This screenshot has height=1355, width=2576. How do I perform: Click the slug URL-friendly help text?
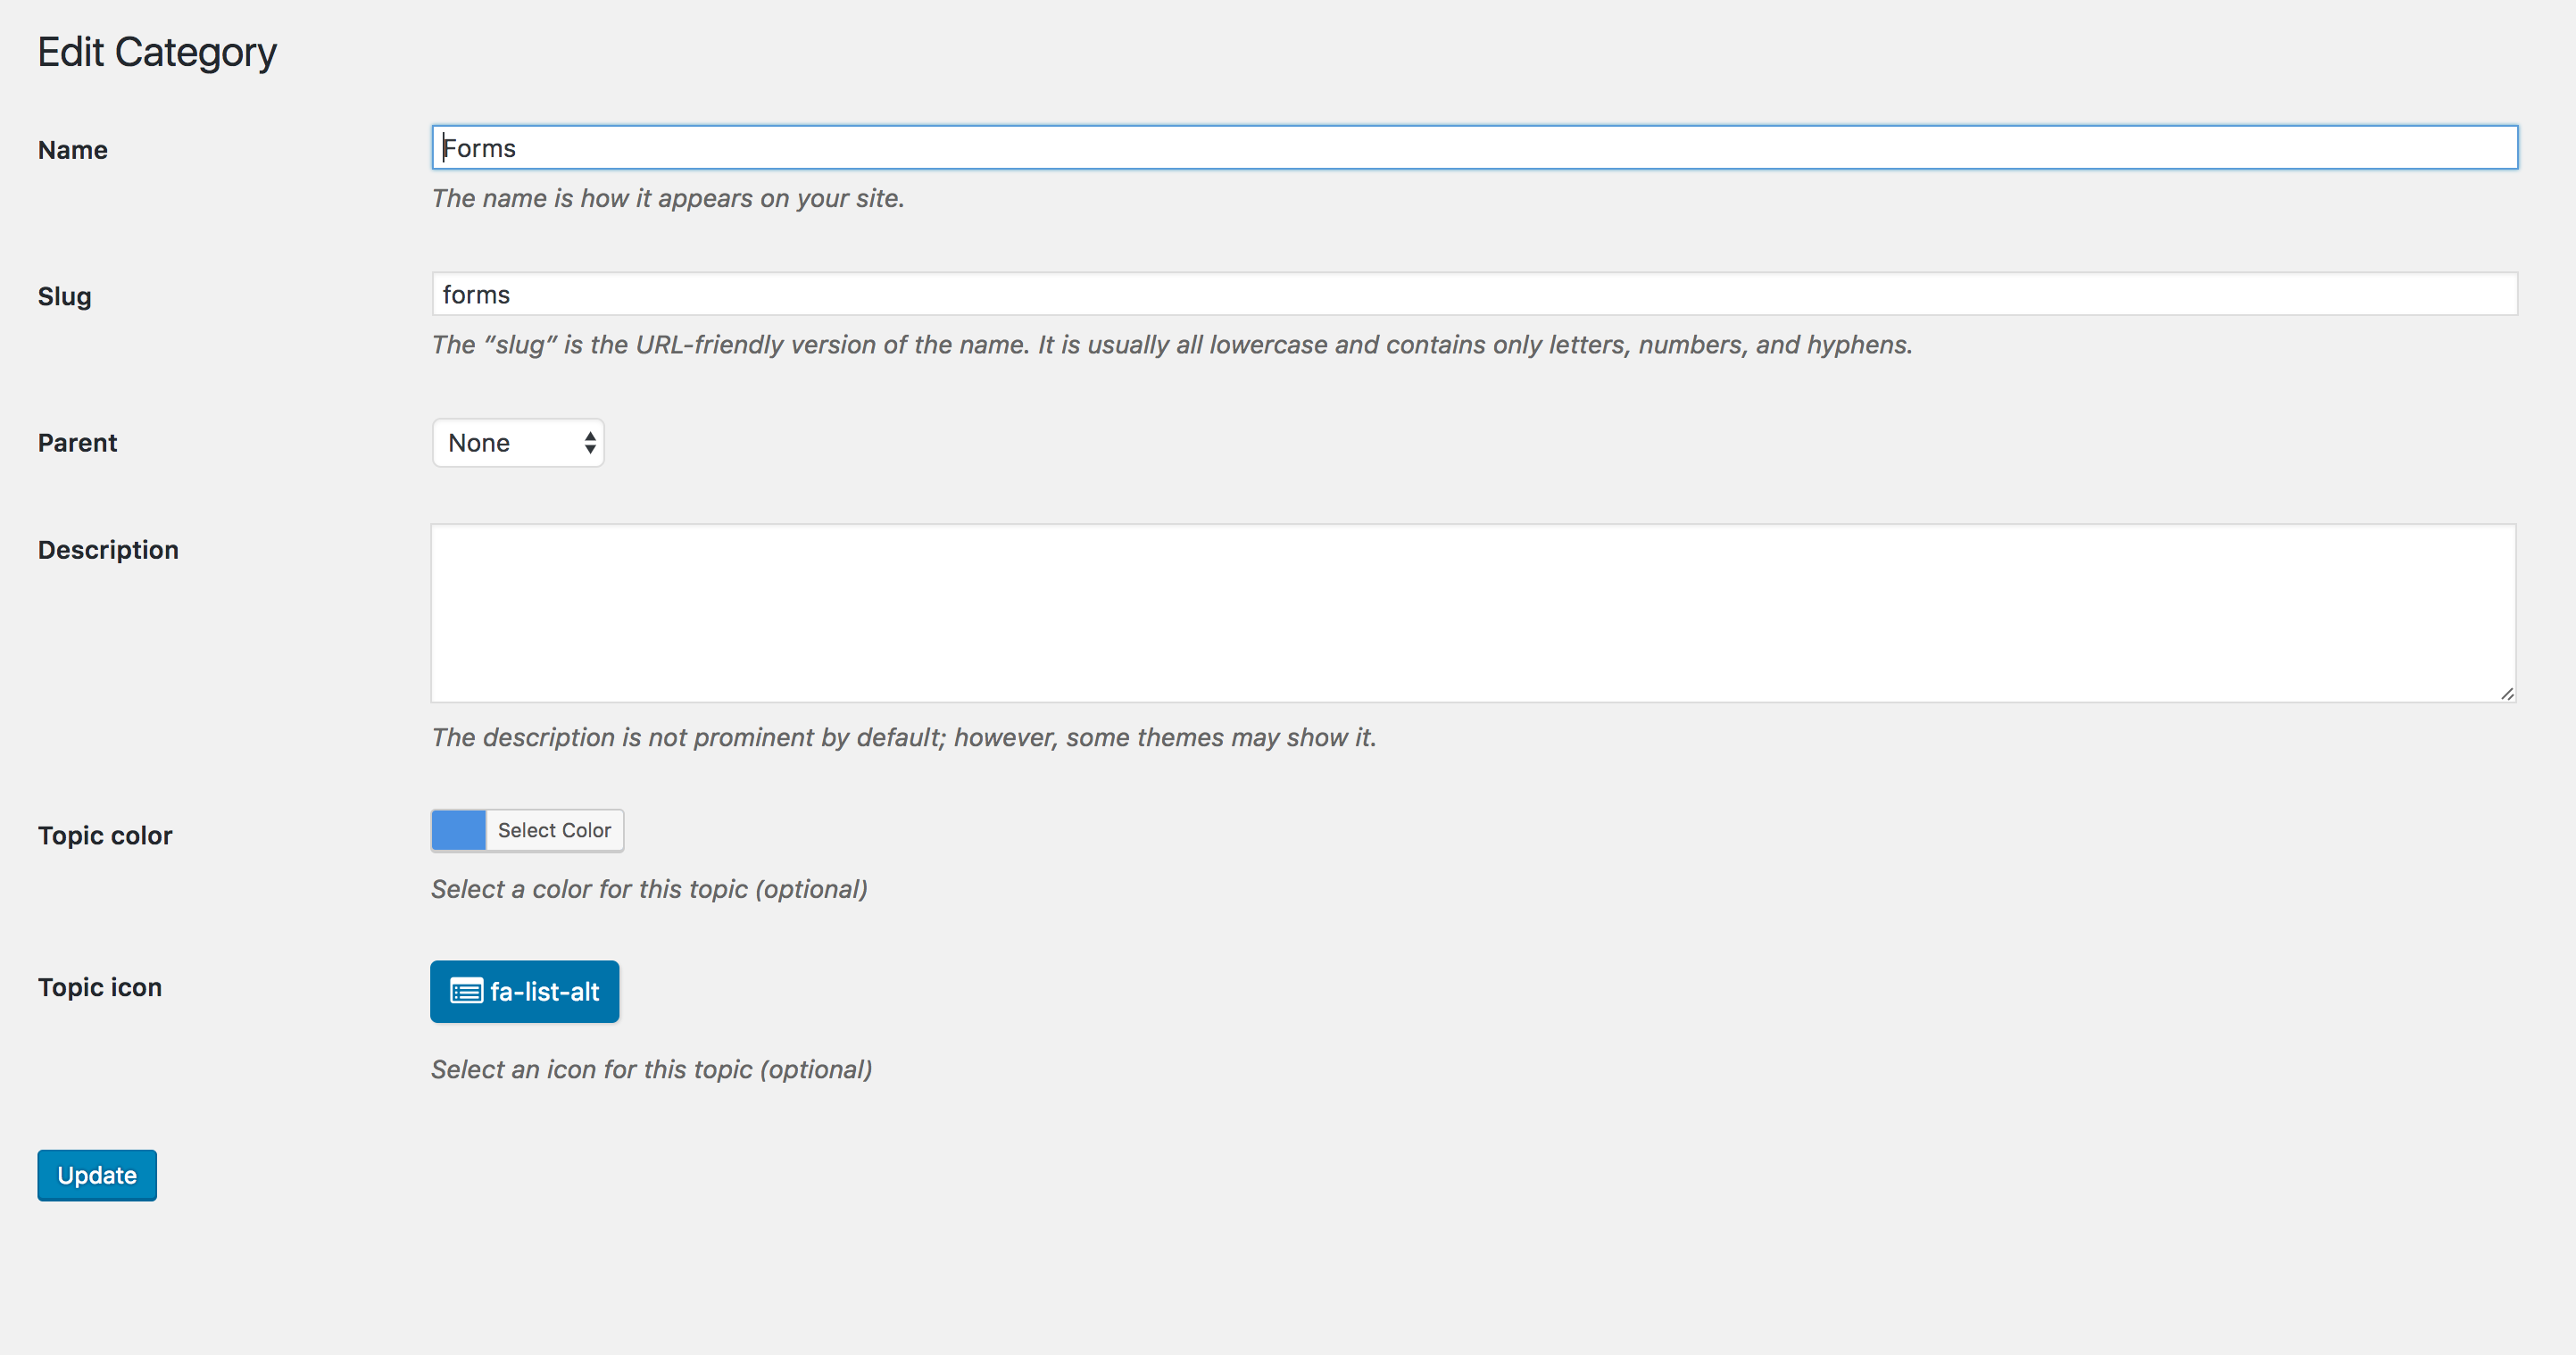coord(1172,345)
